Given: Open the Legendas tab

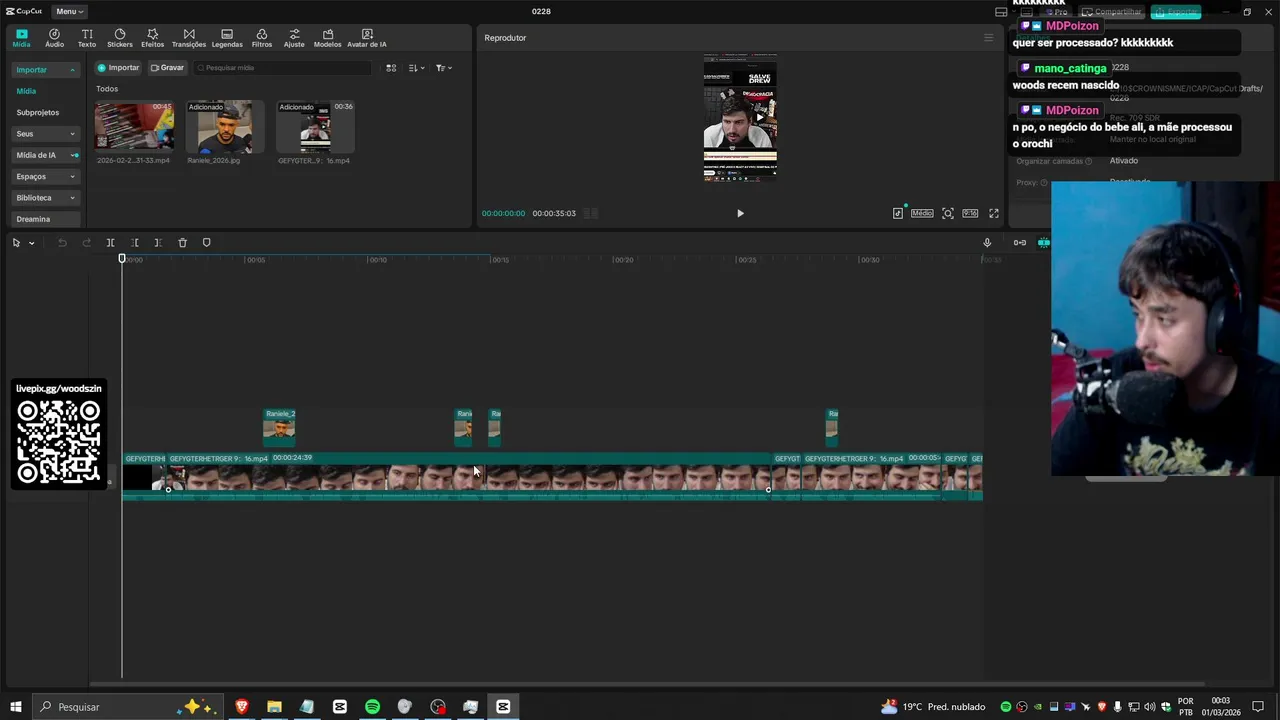Looking at the screenshot, I should 227,38.
